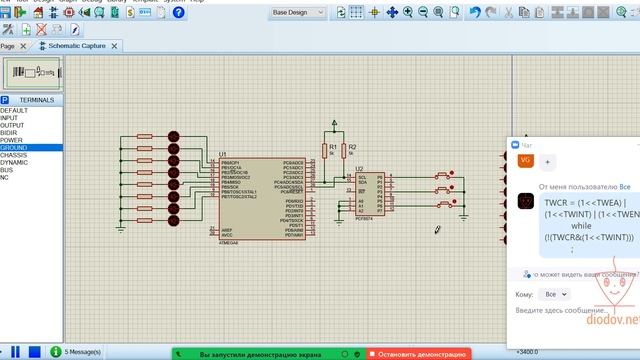Click the overview thumbnail preview

click(32, 73)
